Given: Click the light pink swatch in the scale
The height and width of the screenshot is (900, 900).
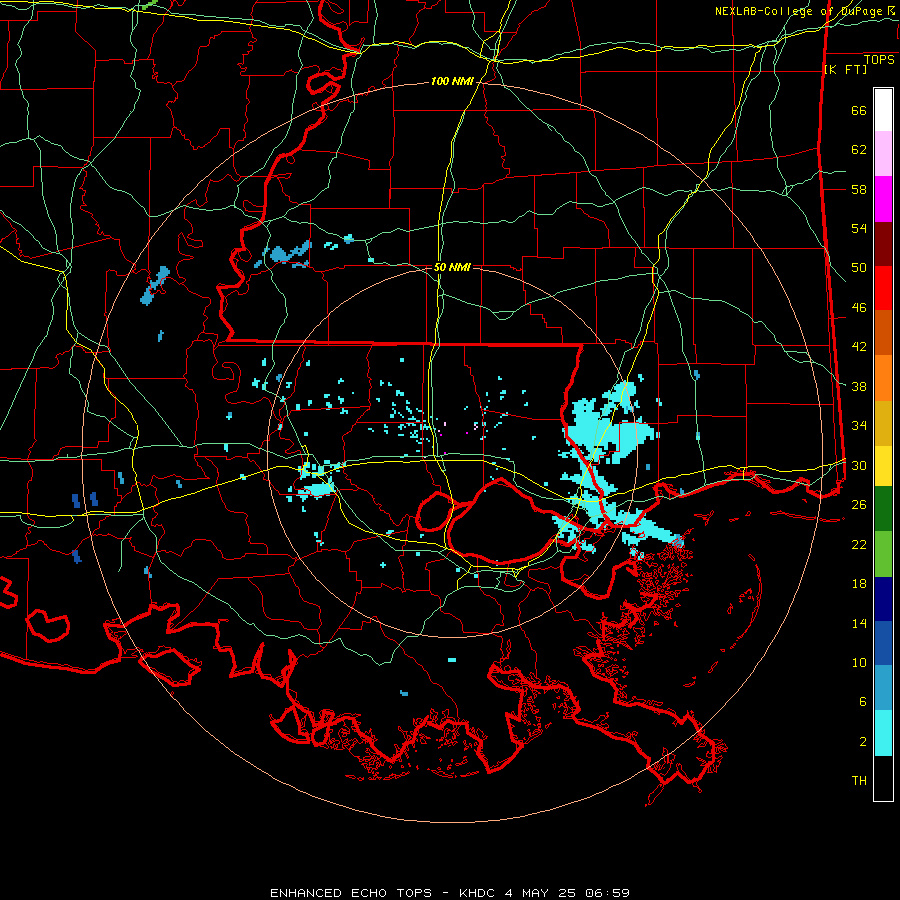Looking at the screenshot, I should tap(883, 154).
